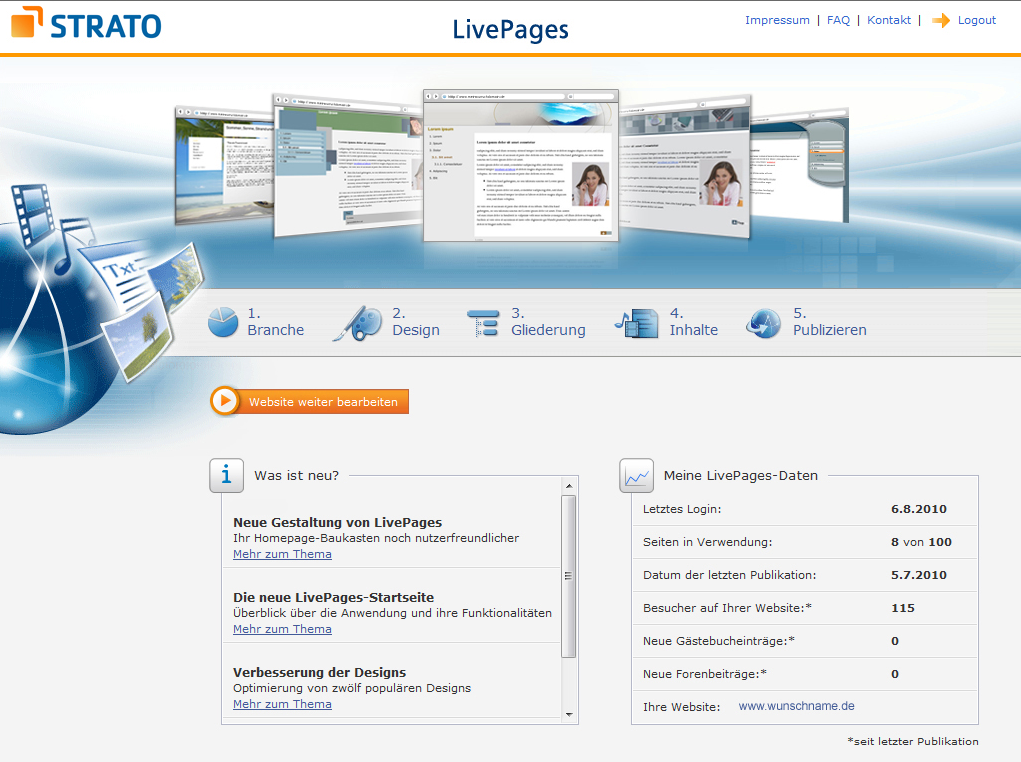
Task: Click the info icon next to Was ist neu?
Action: 226,475
